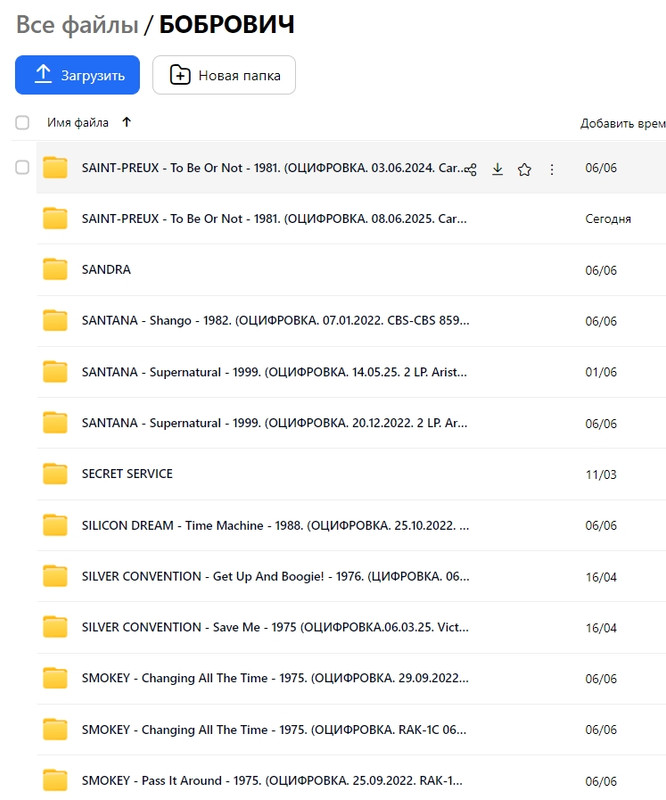Click folder icon of SILICON DREAM row
The image size is (666, 800).
click(55, 525)
